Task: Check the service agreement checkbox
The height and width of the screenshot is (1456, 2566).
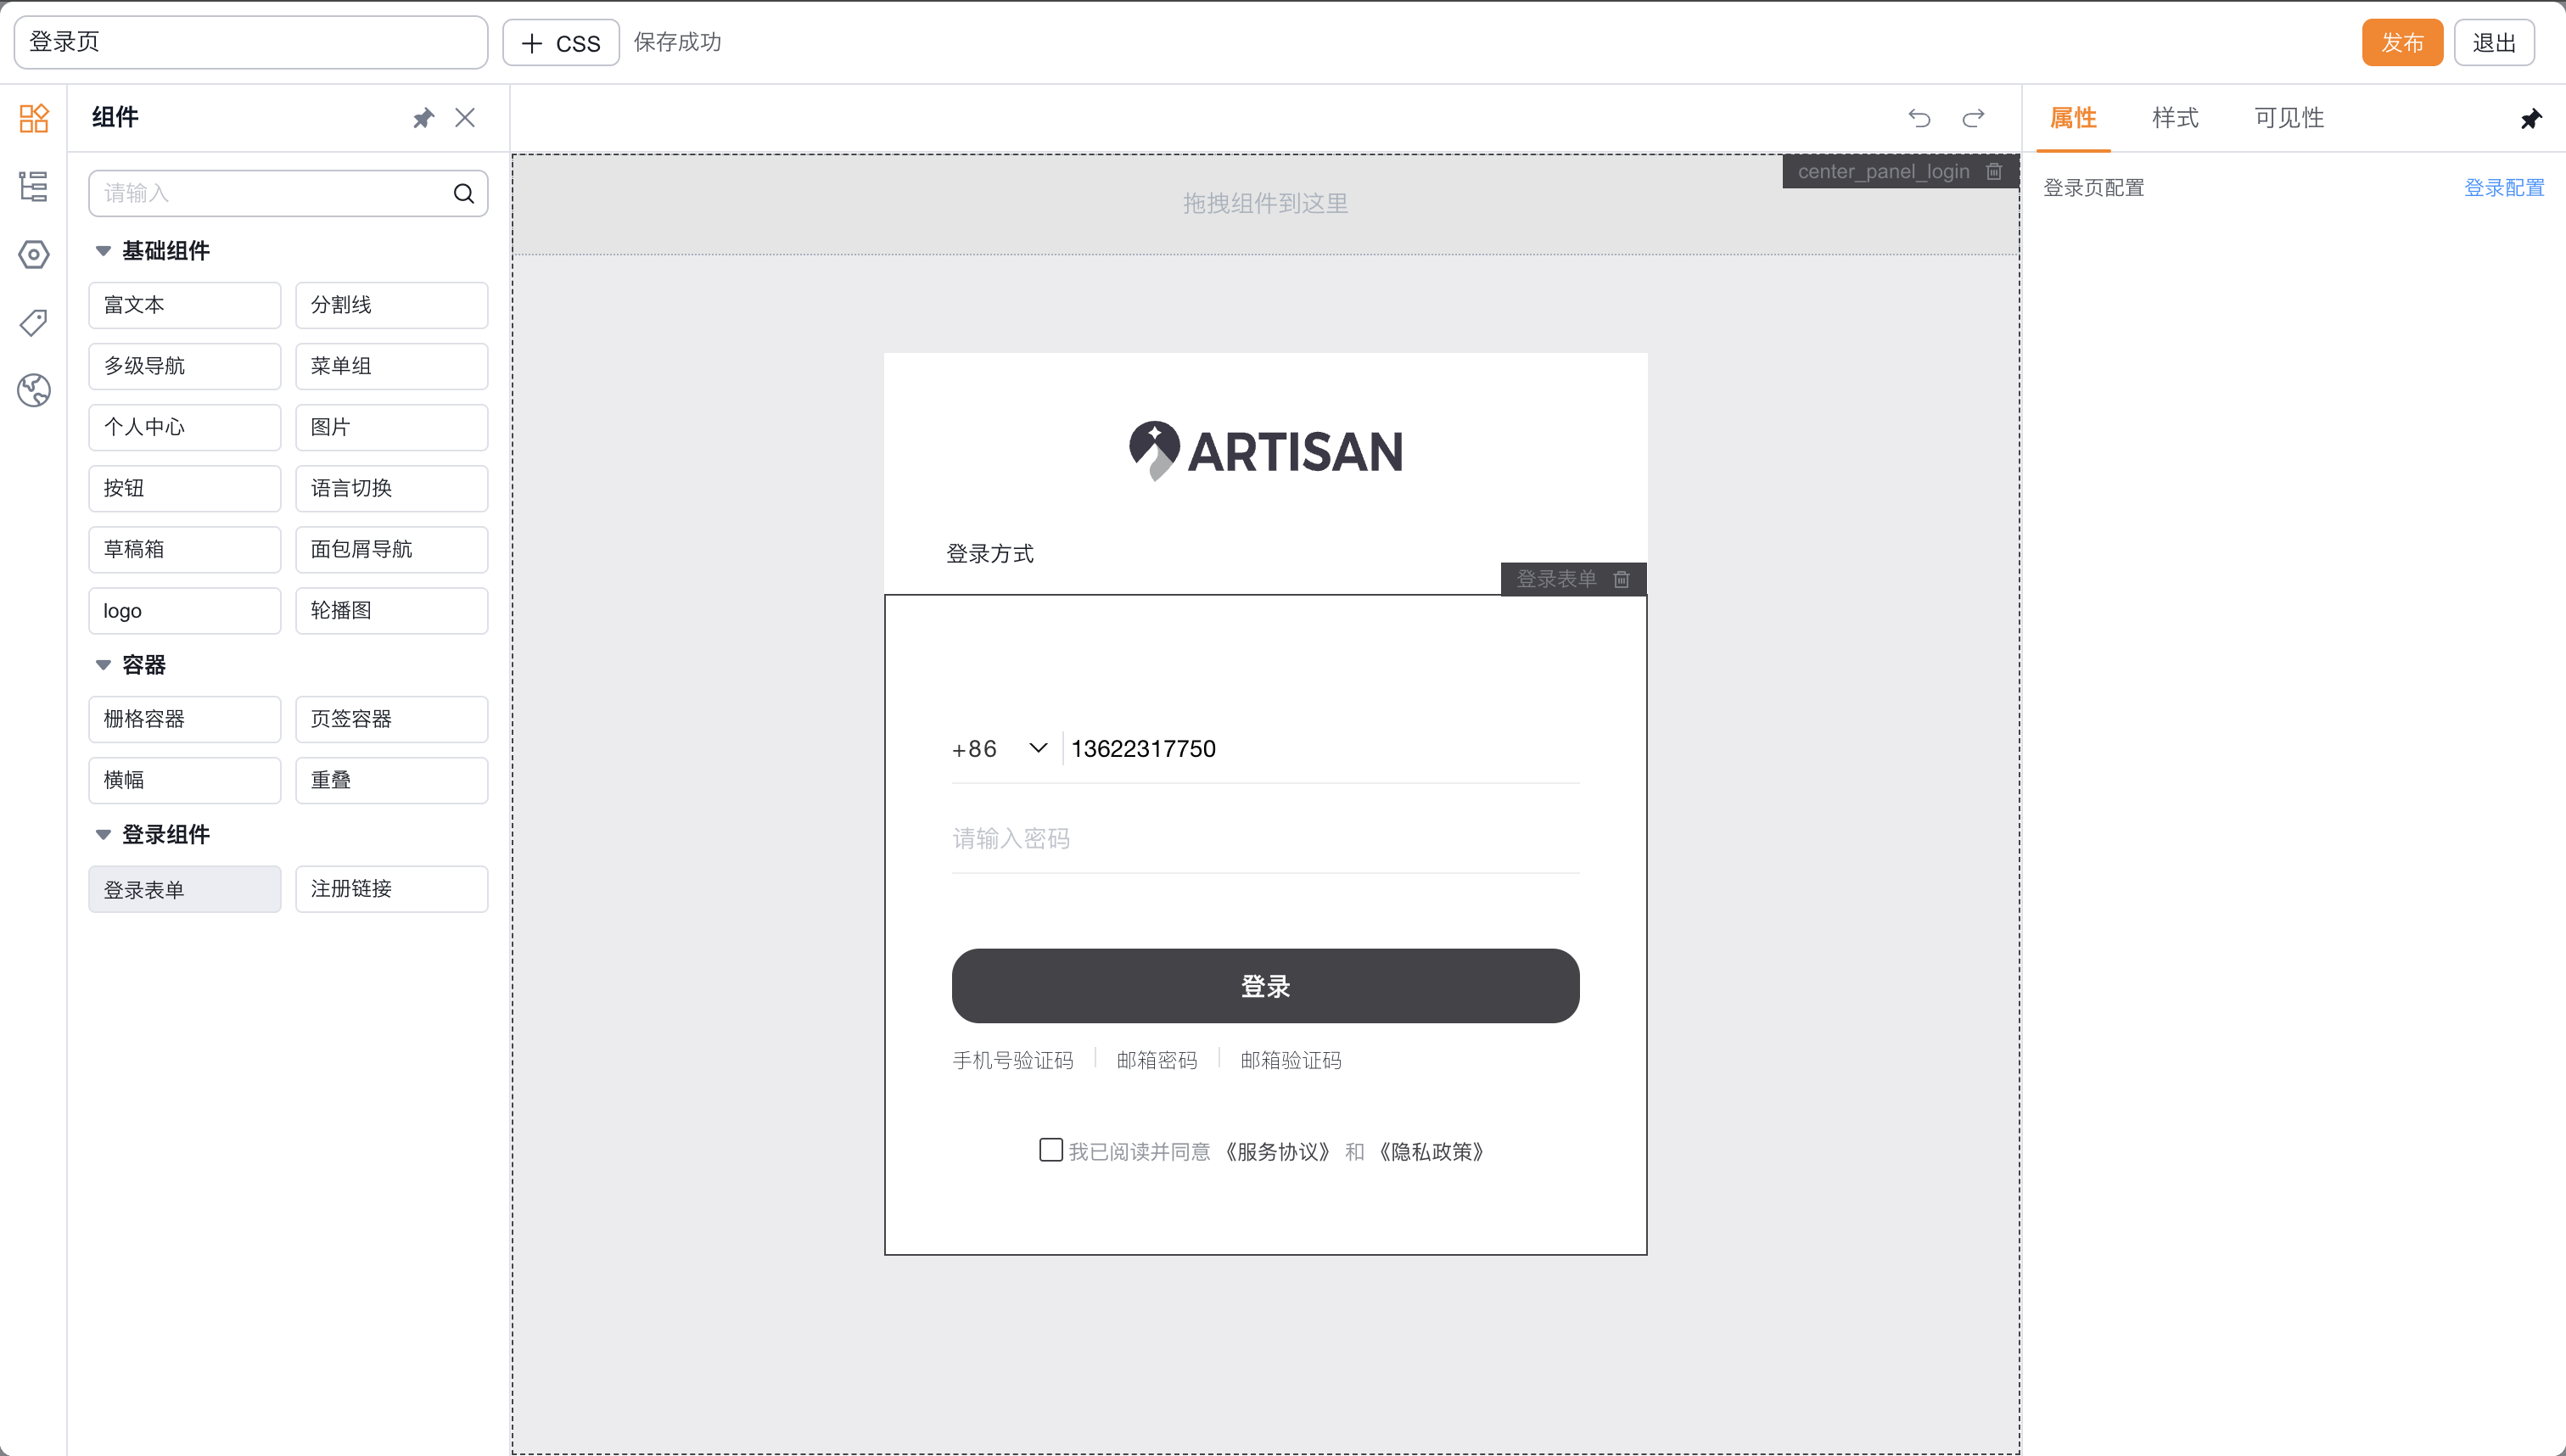Action: [x=1050, y=1150]
